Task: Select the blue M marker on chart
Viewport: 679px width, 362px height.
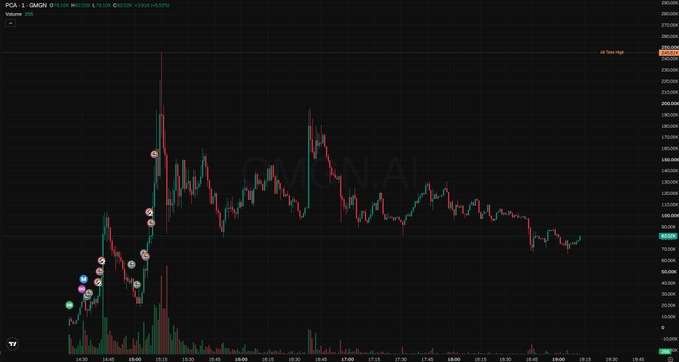Action: pos(84,279)
